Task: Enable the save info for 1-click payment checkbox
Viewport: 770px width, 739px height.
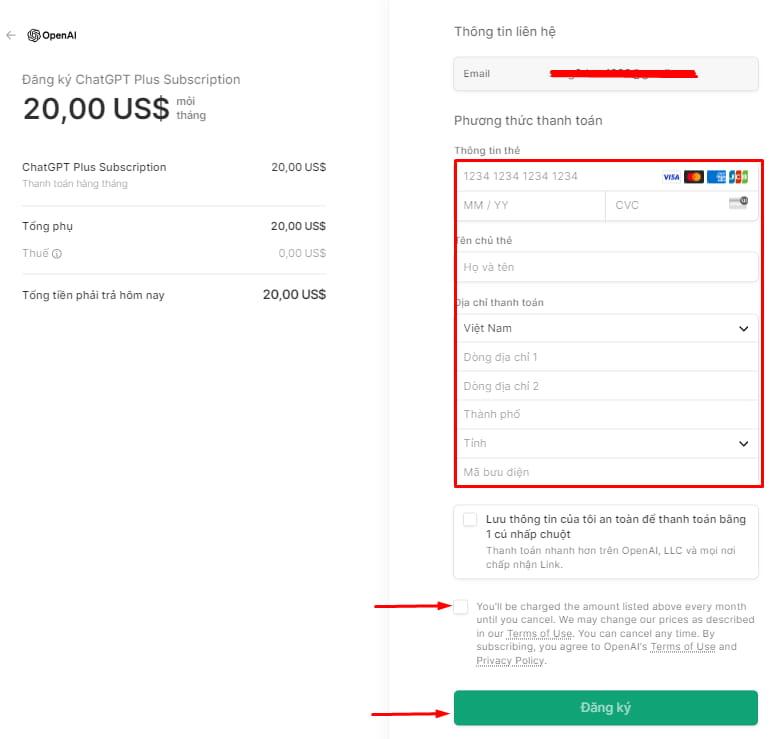Action: (x=470, y=520)
